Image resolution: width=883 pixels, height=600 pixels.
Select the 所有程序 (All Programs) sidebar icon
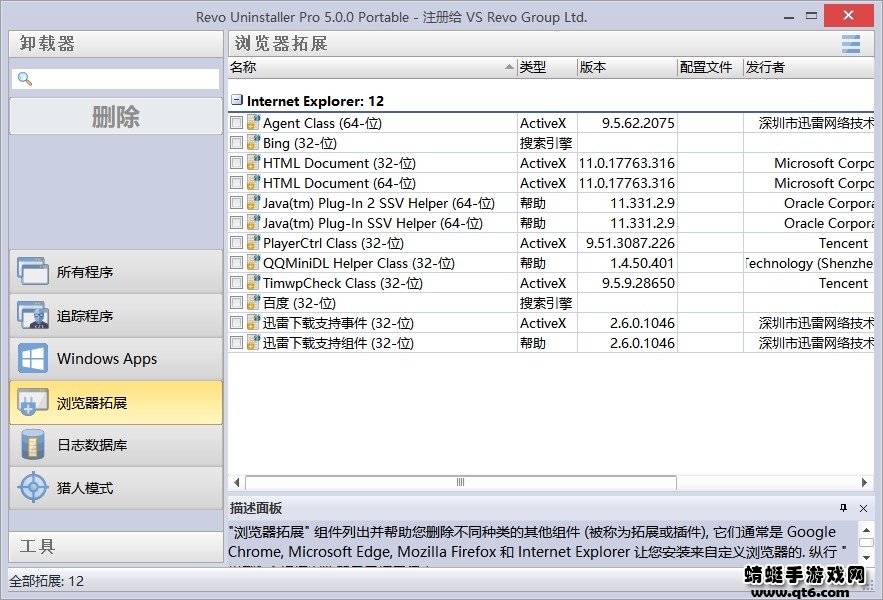pos(31,271)
